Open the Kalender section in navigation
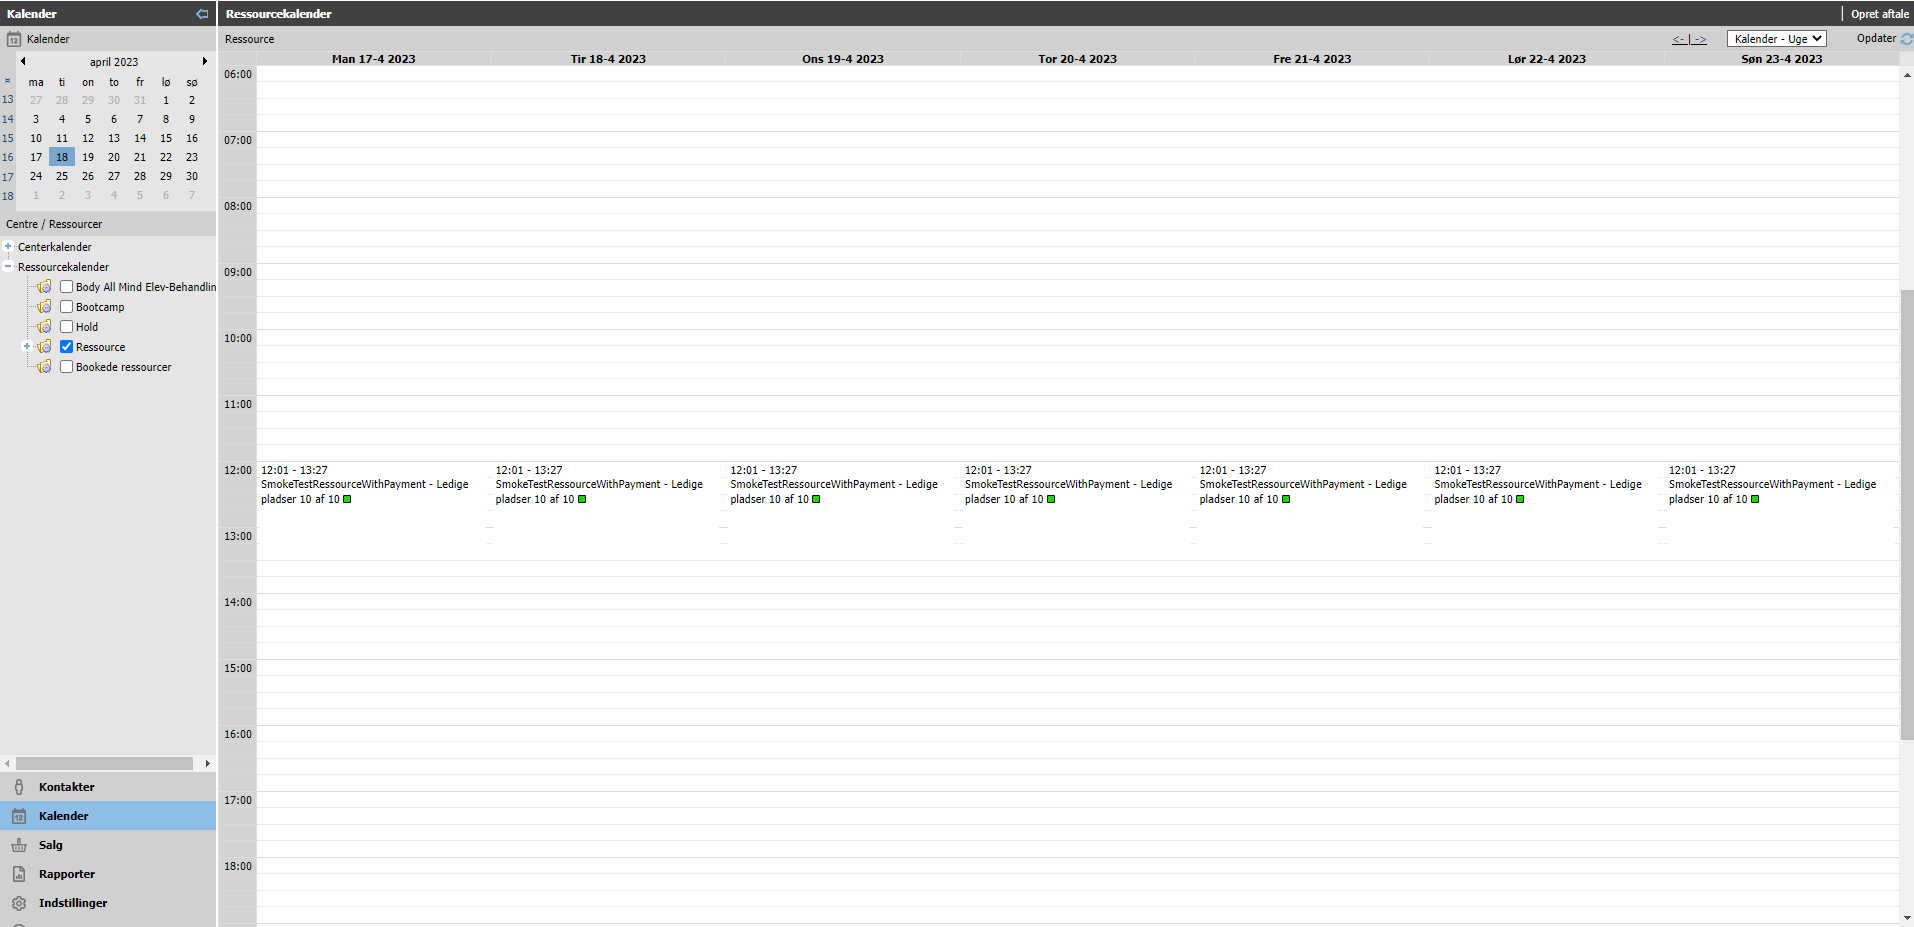The width and height of the screenshot is (1914, 927). click(108, 816)
